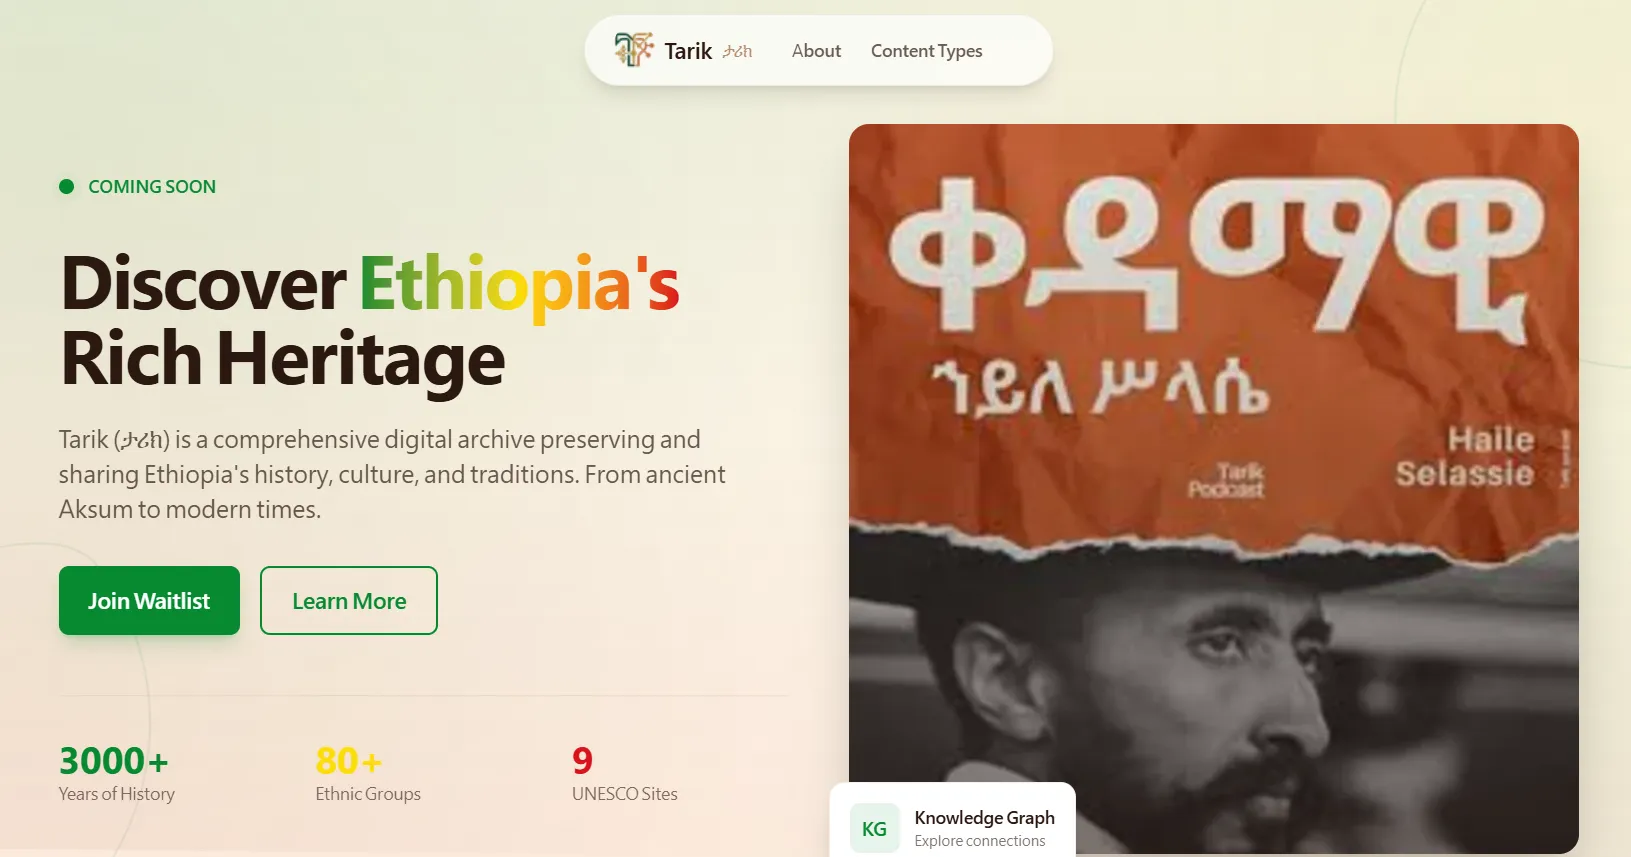Screen dimensions: 1631x857
Task: Click the 3000+ Years of History stat
Action: [x=116, y=773]
